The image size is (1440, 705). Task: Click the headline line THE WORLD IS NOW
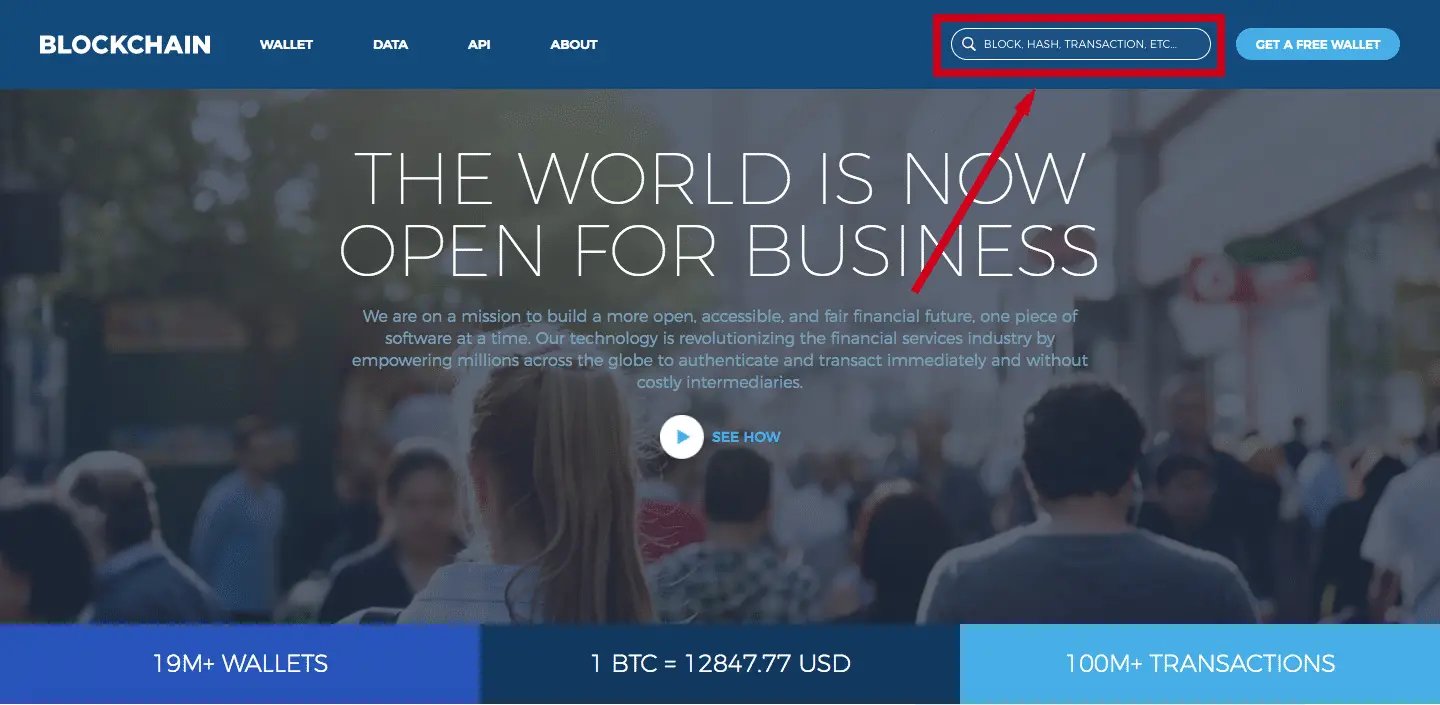pyautogui.click(x=720, y=178)
